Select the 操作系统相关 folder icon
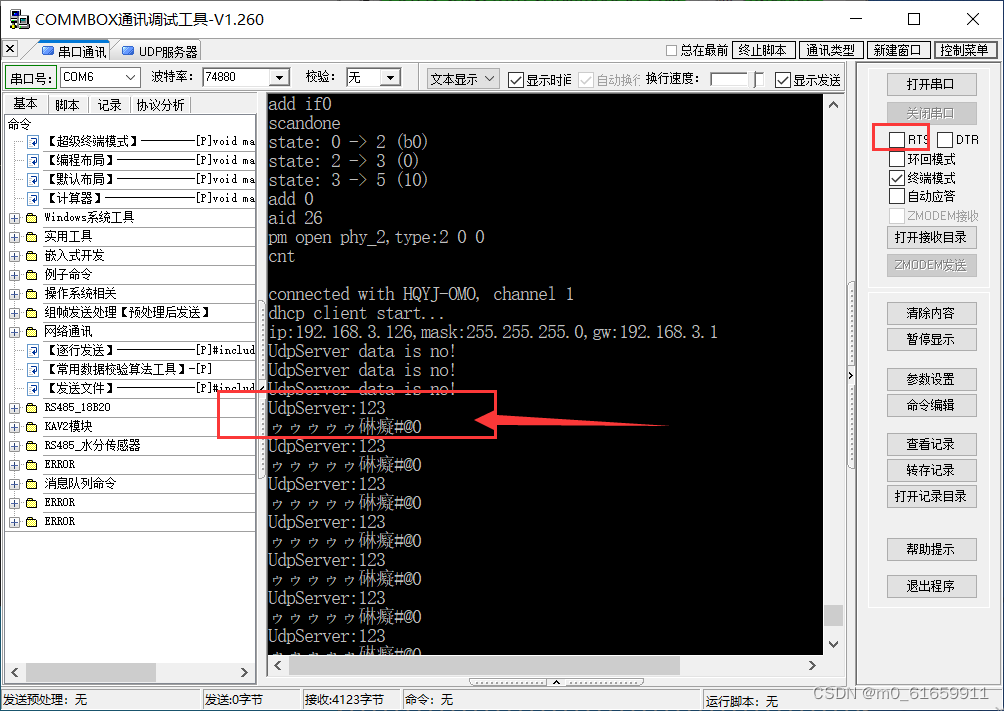The width and height of the screenshot is (1004, 711). coord(31,294)
